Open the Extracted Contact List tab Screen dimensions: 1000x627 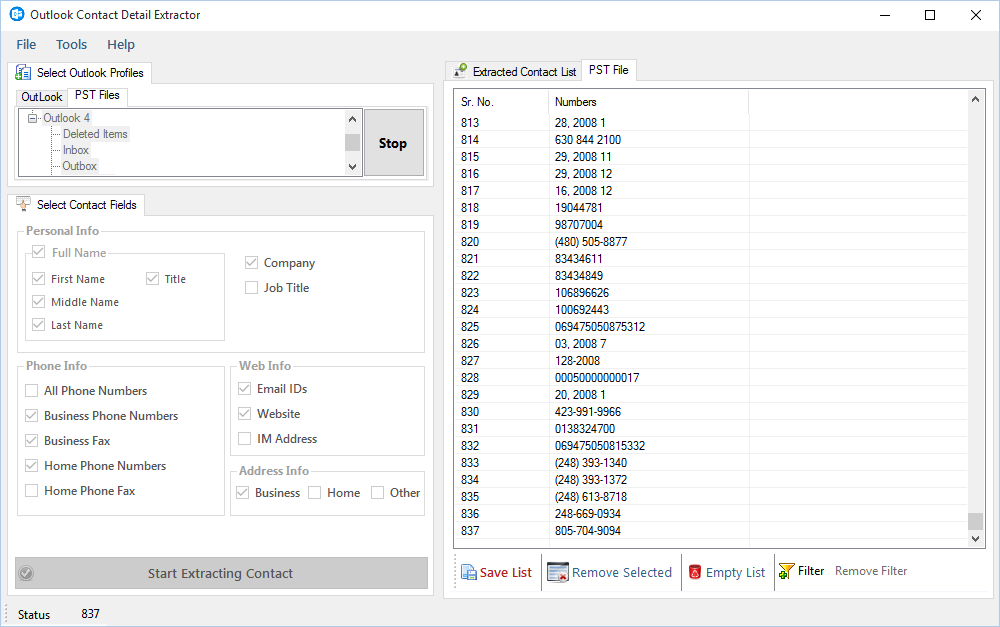[x=515, y=71]
